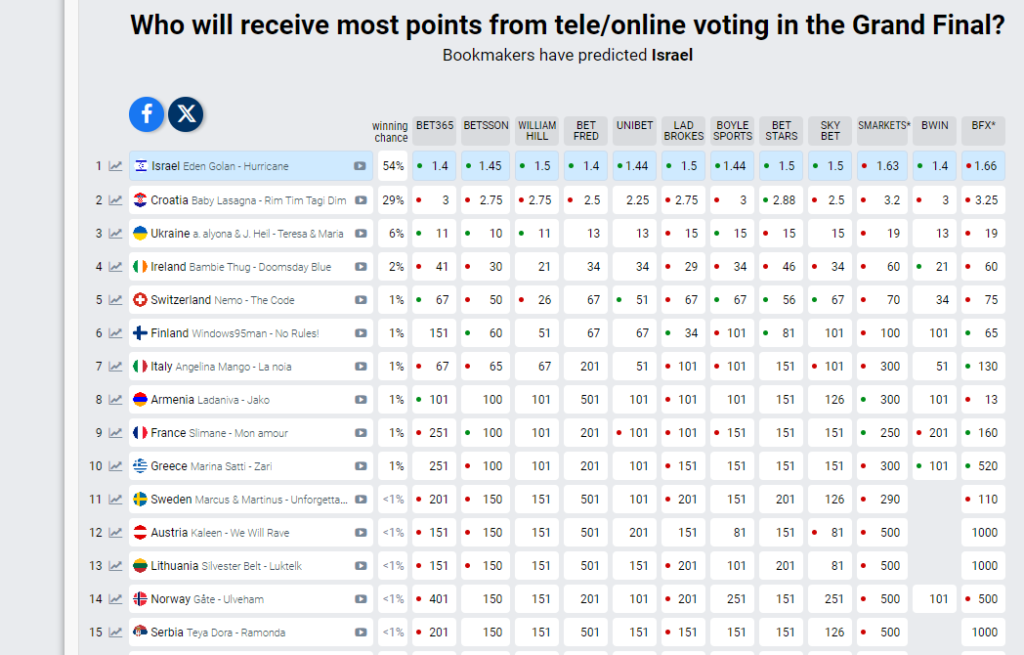Open the SMARKETS exchange header
This screenshot has height=655, width=1024.
tap(883, 127)
